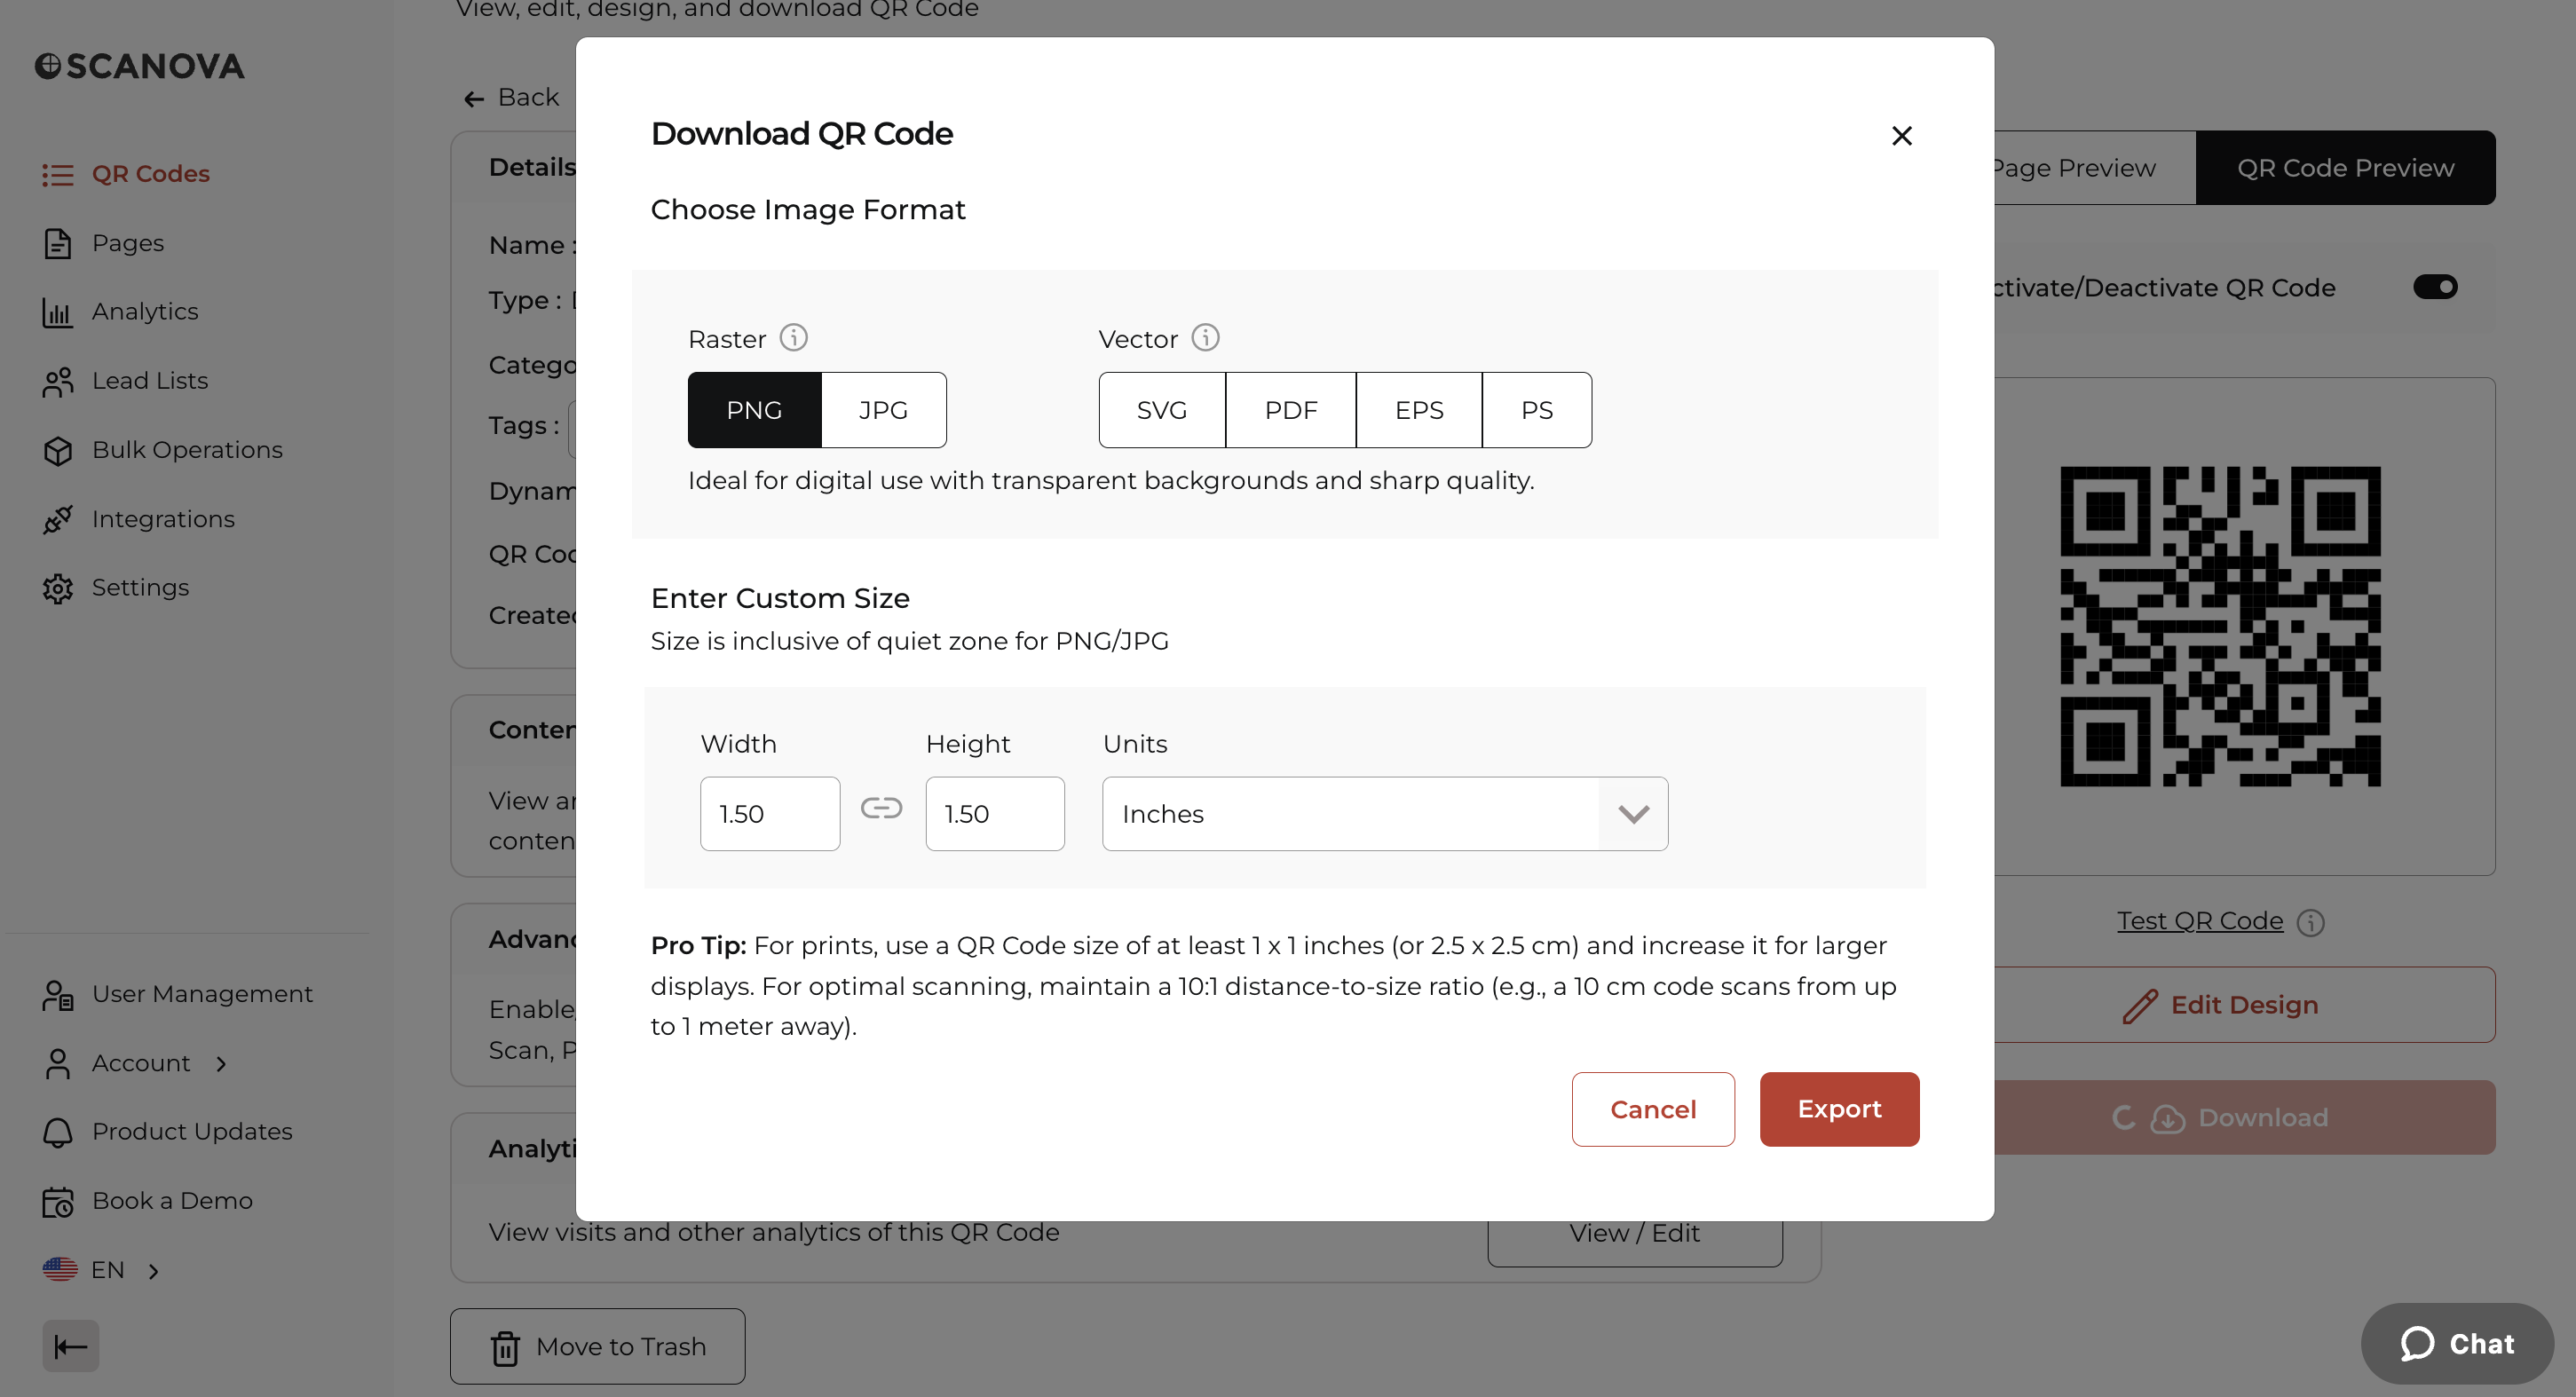Expand the Account submenu chevron
Viewport: 2576px width, 1397px height.
(x=221, y=1063)
